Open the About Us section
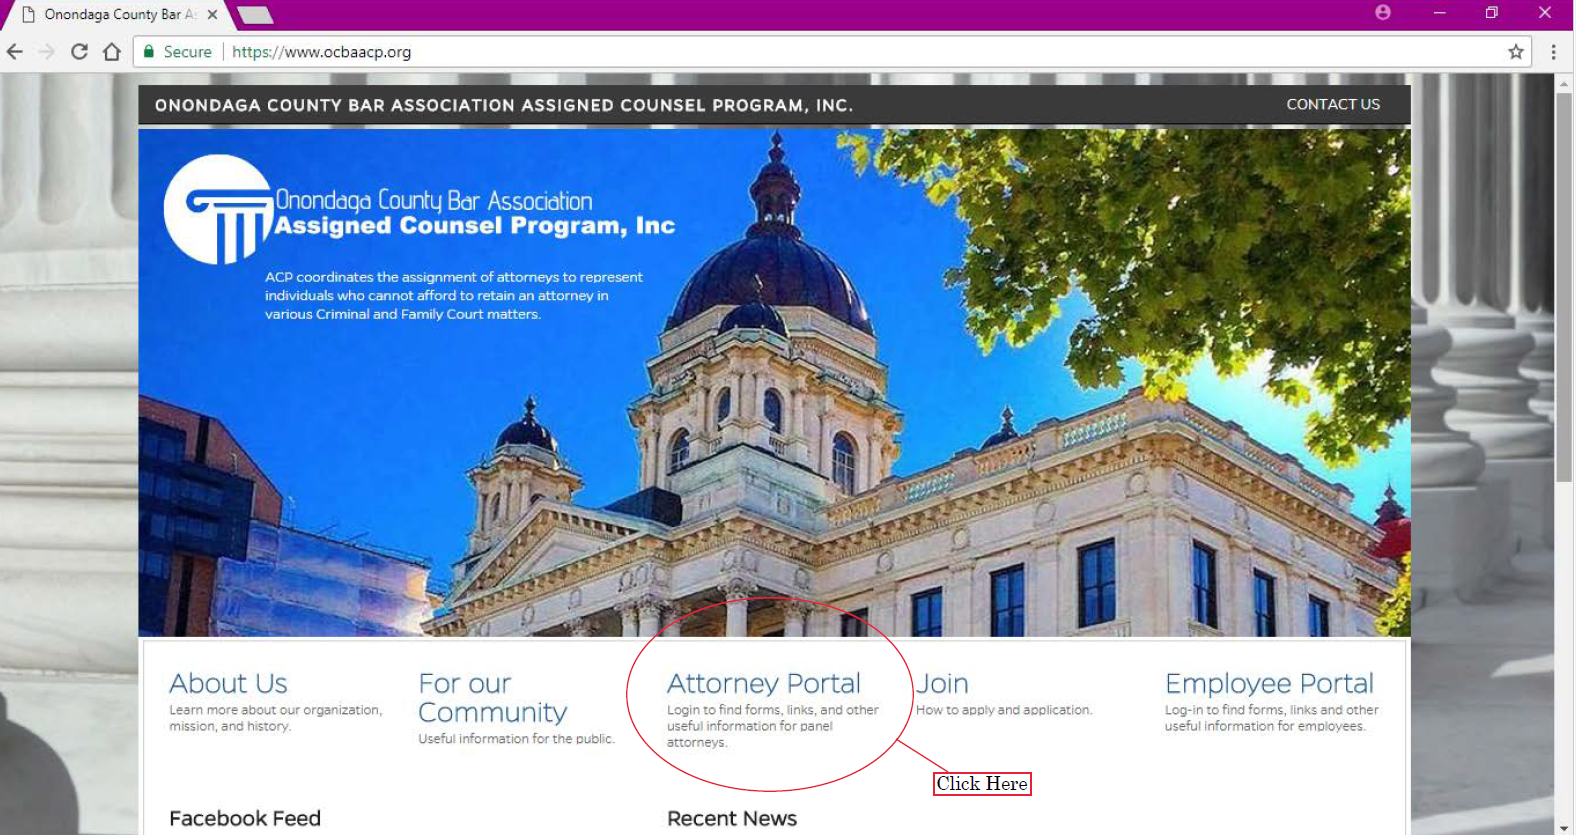Image resolution: width=1576 pixels, height=835 pixels. point(228,684)
